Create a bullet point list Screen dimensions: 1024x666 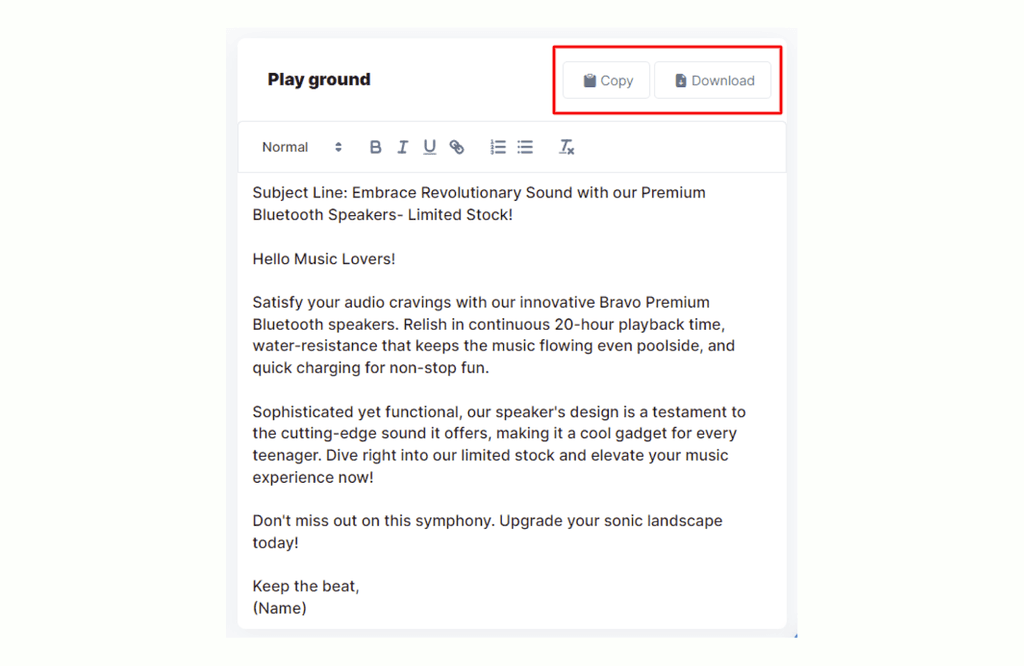click(x=524, y=146)
